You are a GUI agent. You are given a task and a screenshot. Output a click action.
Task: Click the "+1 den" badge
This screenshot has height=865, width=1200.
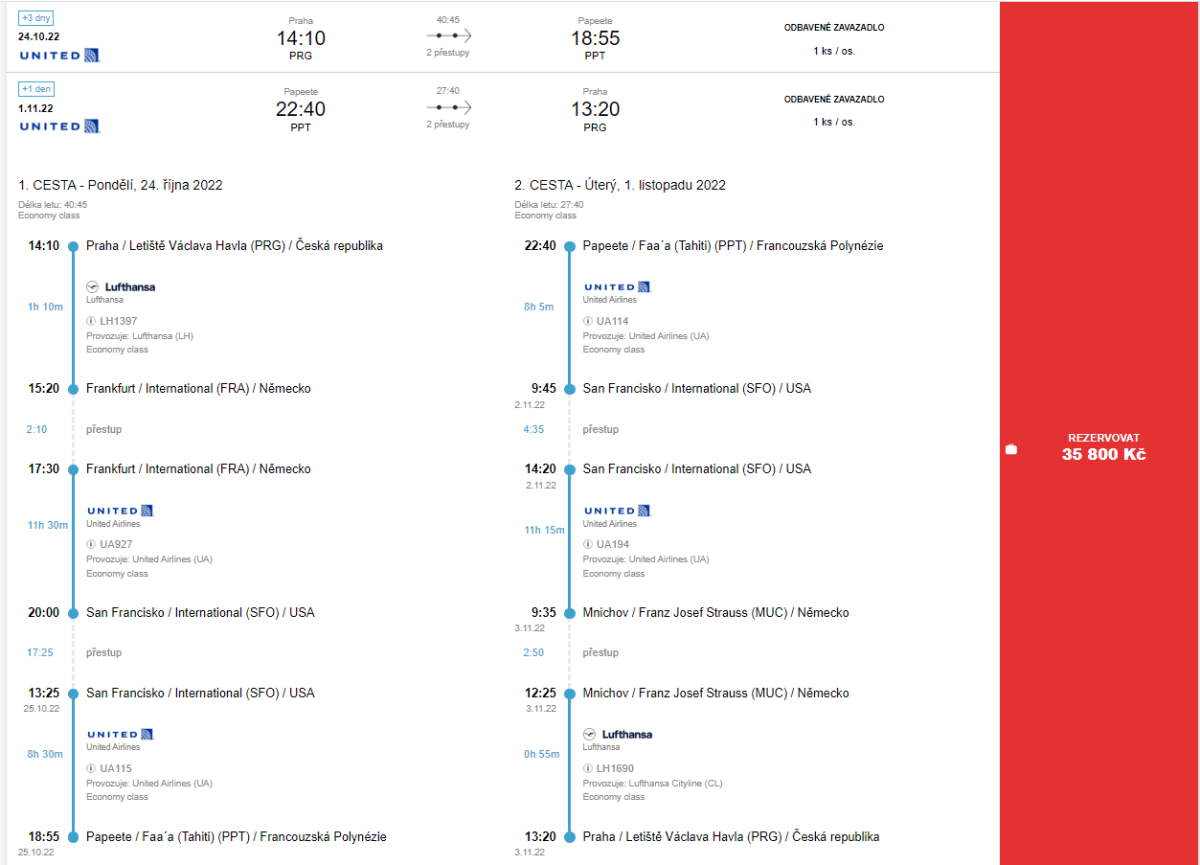pyautogui.click(x=36, y=89)
